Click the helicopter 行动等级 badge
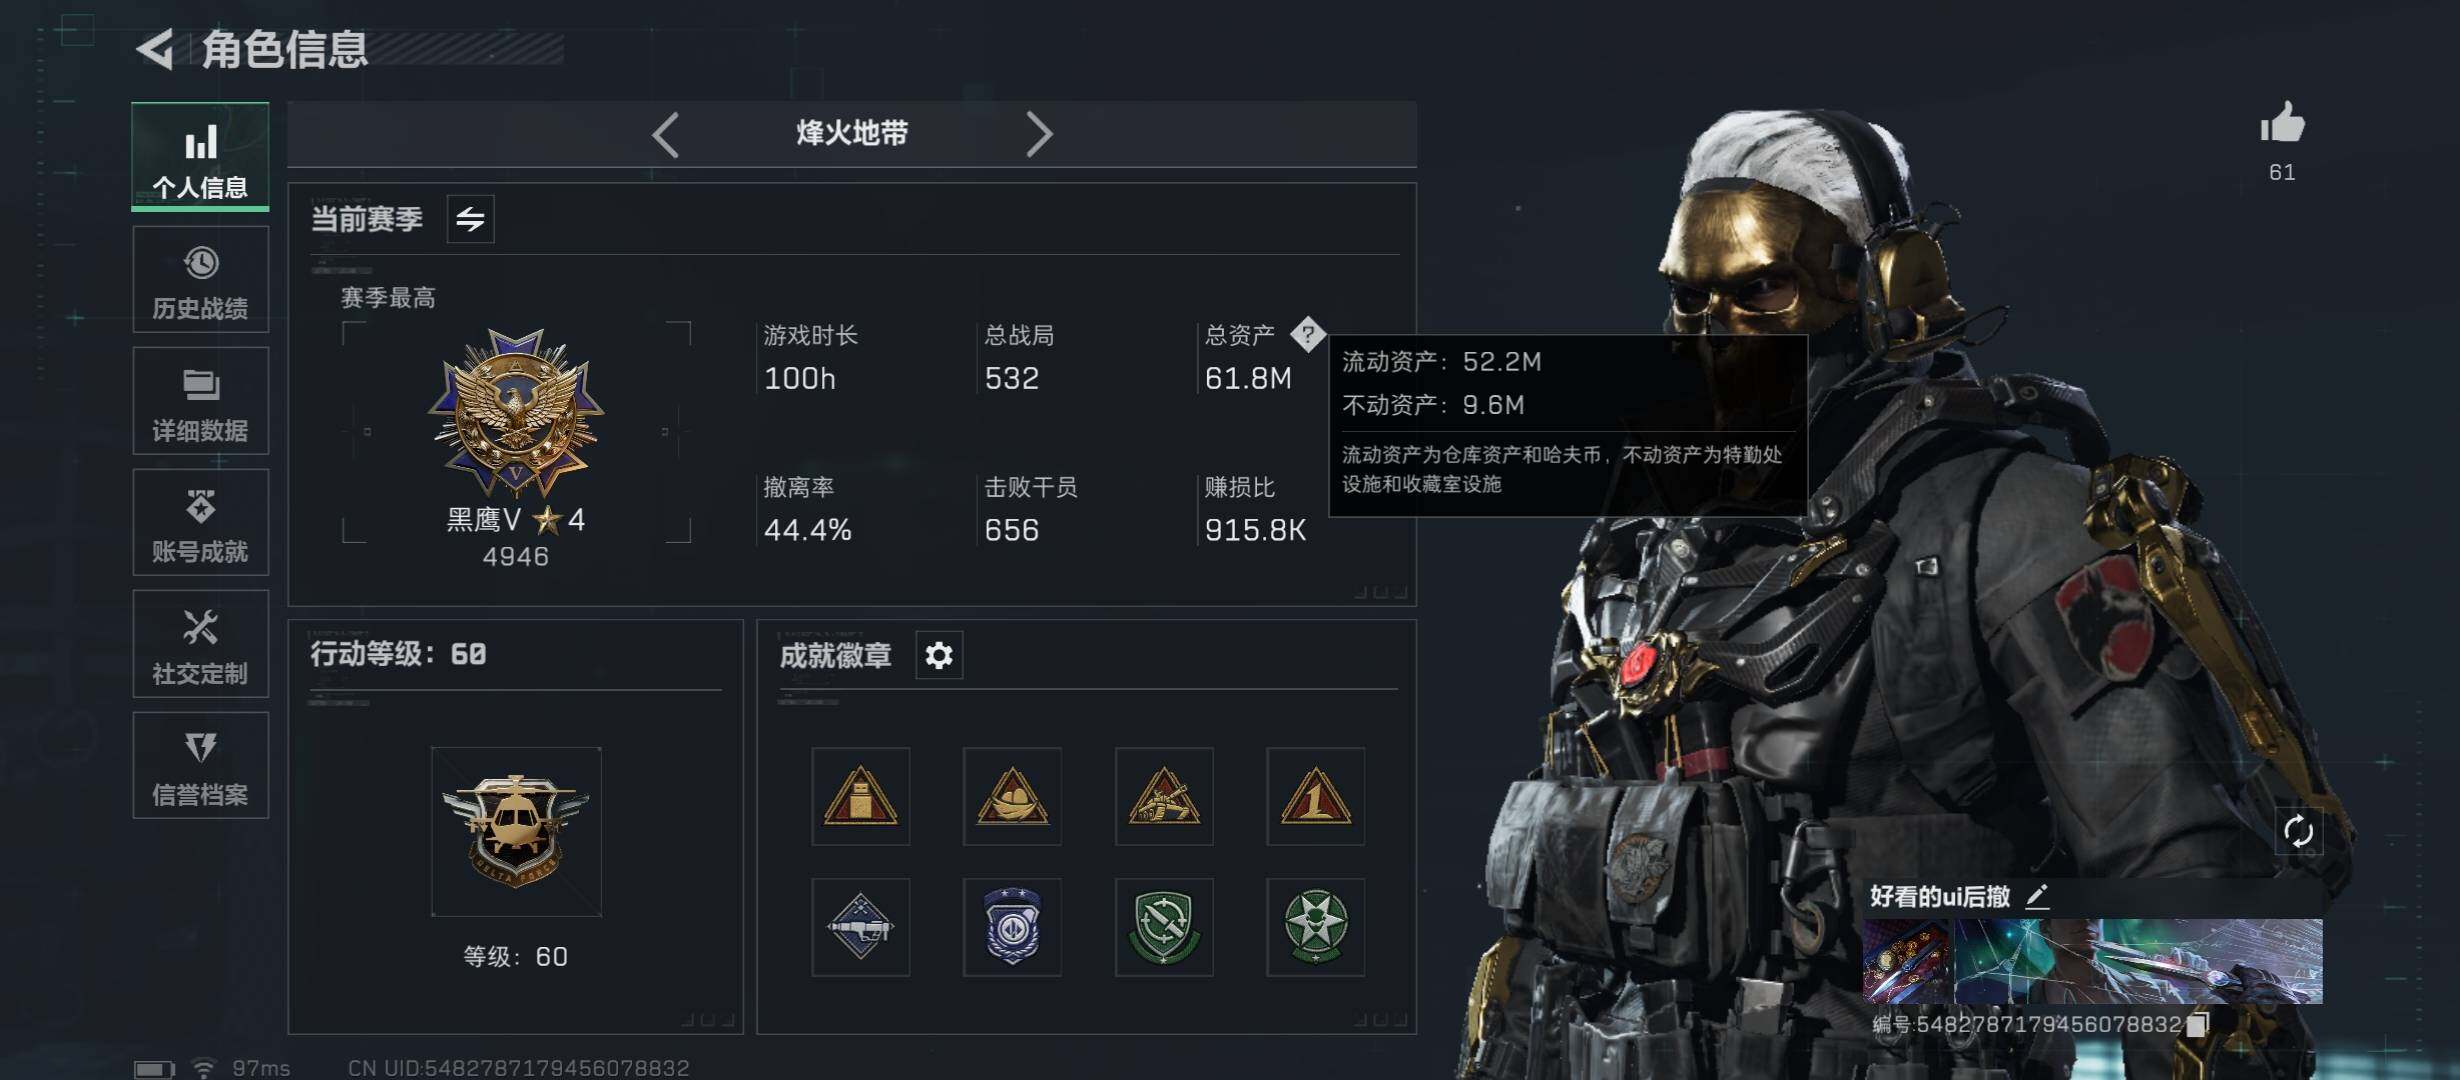Screen dimensions: 2460x1080 click(x=516, y=831)
